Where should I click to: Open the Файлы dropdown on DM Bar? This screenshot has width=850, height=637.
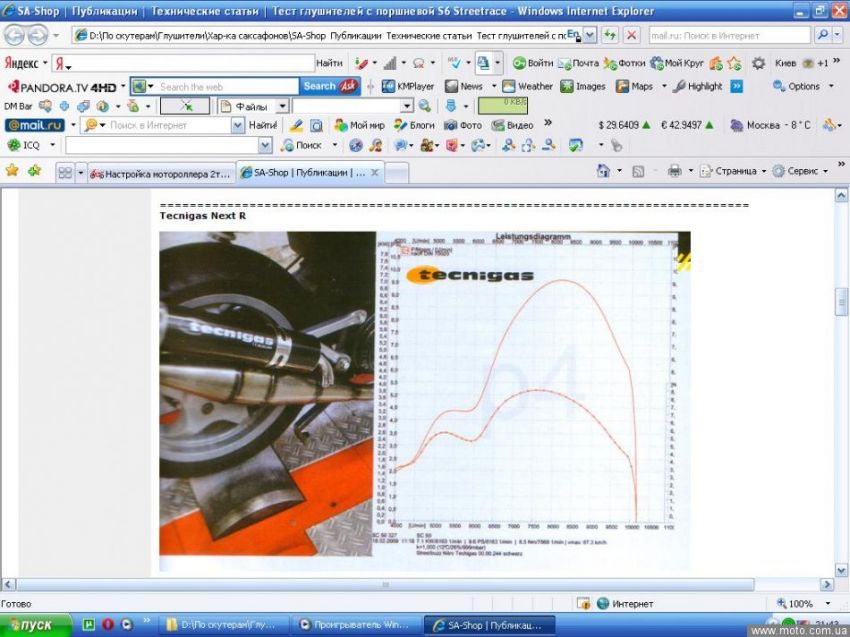click(282, 106)
